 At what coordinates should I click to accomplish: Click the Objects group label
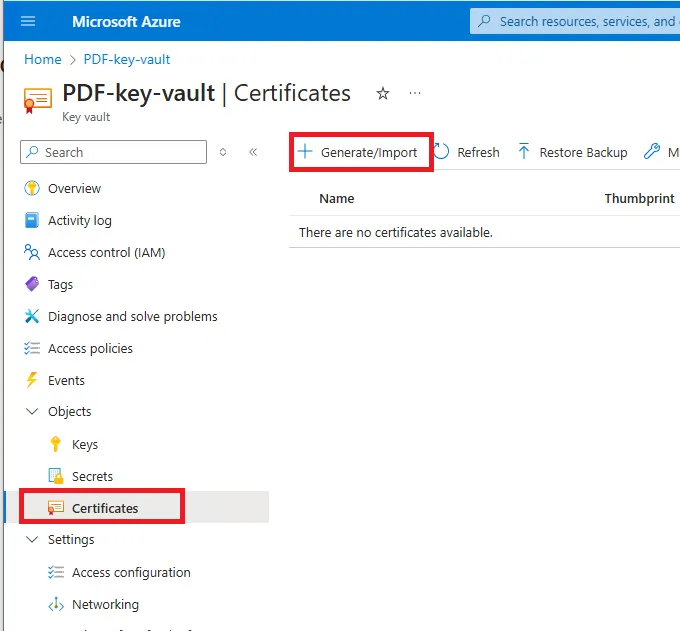pyautogui.click(x=69, y=412)
